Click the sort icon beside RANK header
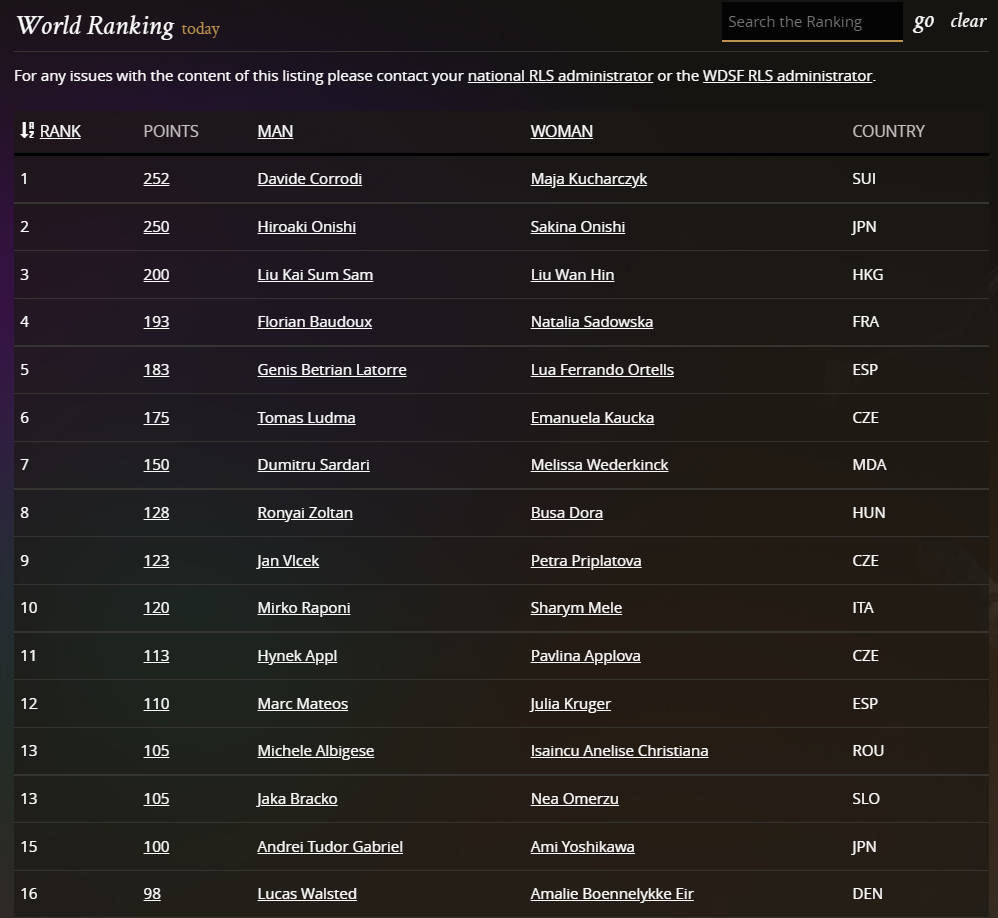 tap(27, 131)
